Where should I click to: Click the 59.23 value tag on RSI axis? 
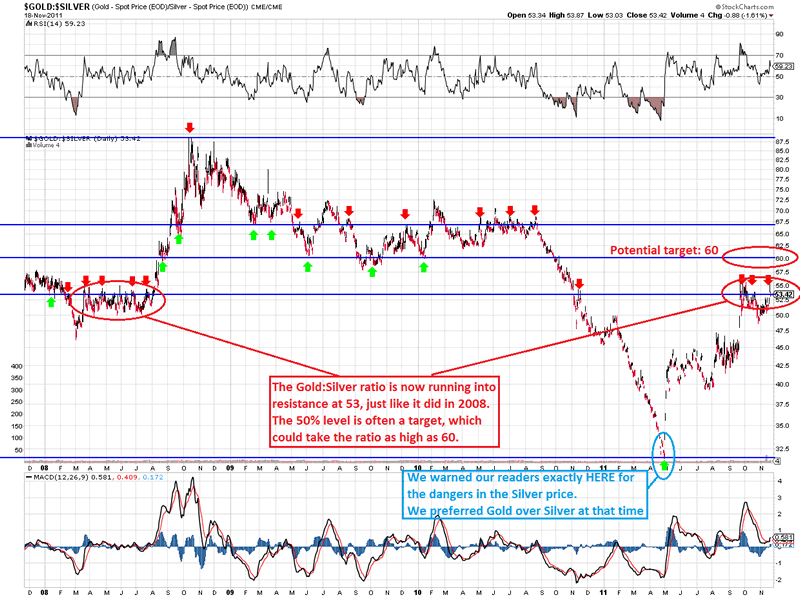click(784, 66)
